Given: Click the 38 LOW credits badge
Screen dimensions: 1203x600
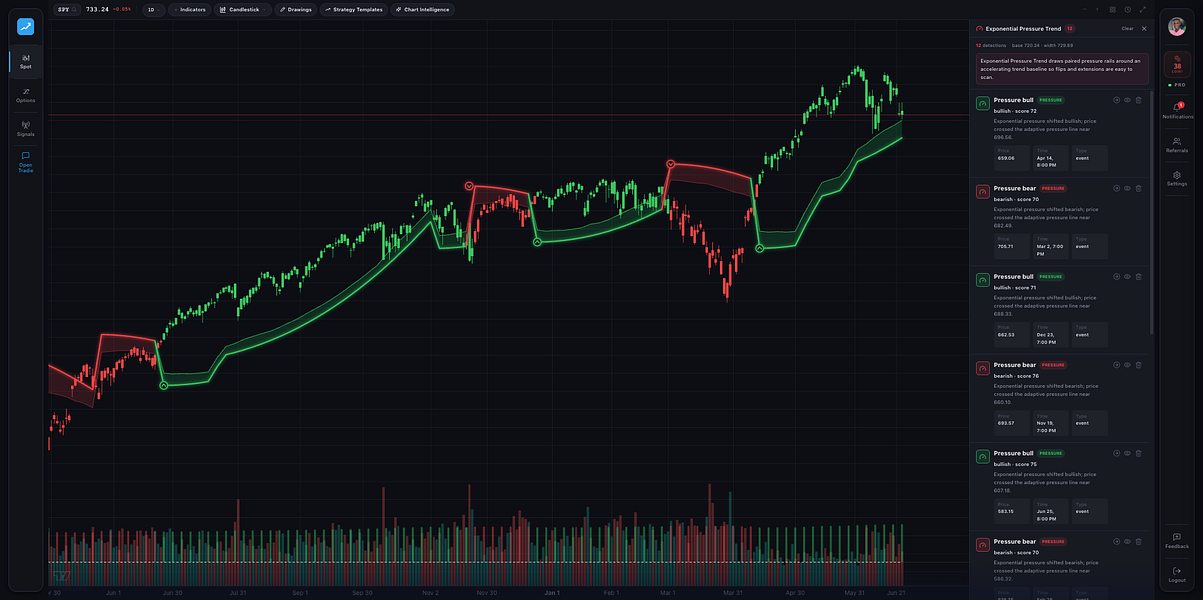Looking at the screenshot, I should [x=1177, y=64].
